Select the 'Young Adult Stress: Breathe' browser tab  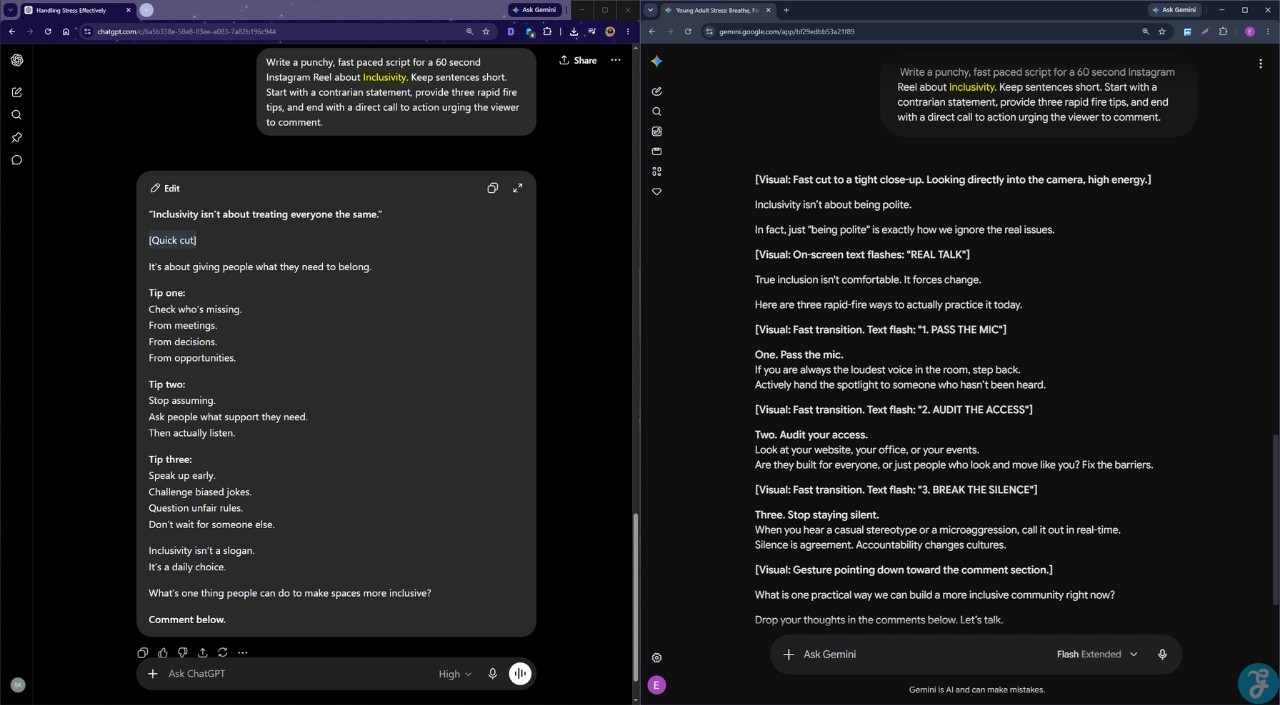click(718, 10)
